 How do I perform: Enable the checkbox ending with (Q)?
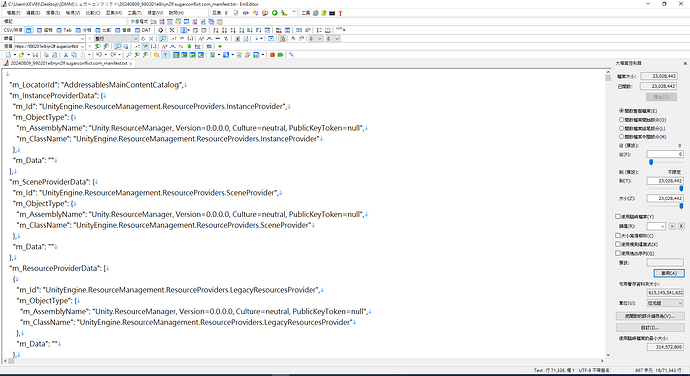[618, 253]
